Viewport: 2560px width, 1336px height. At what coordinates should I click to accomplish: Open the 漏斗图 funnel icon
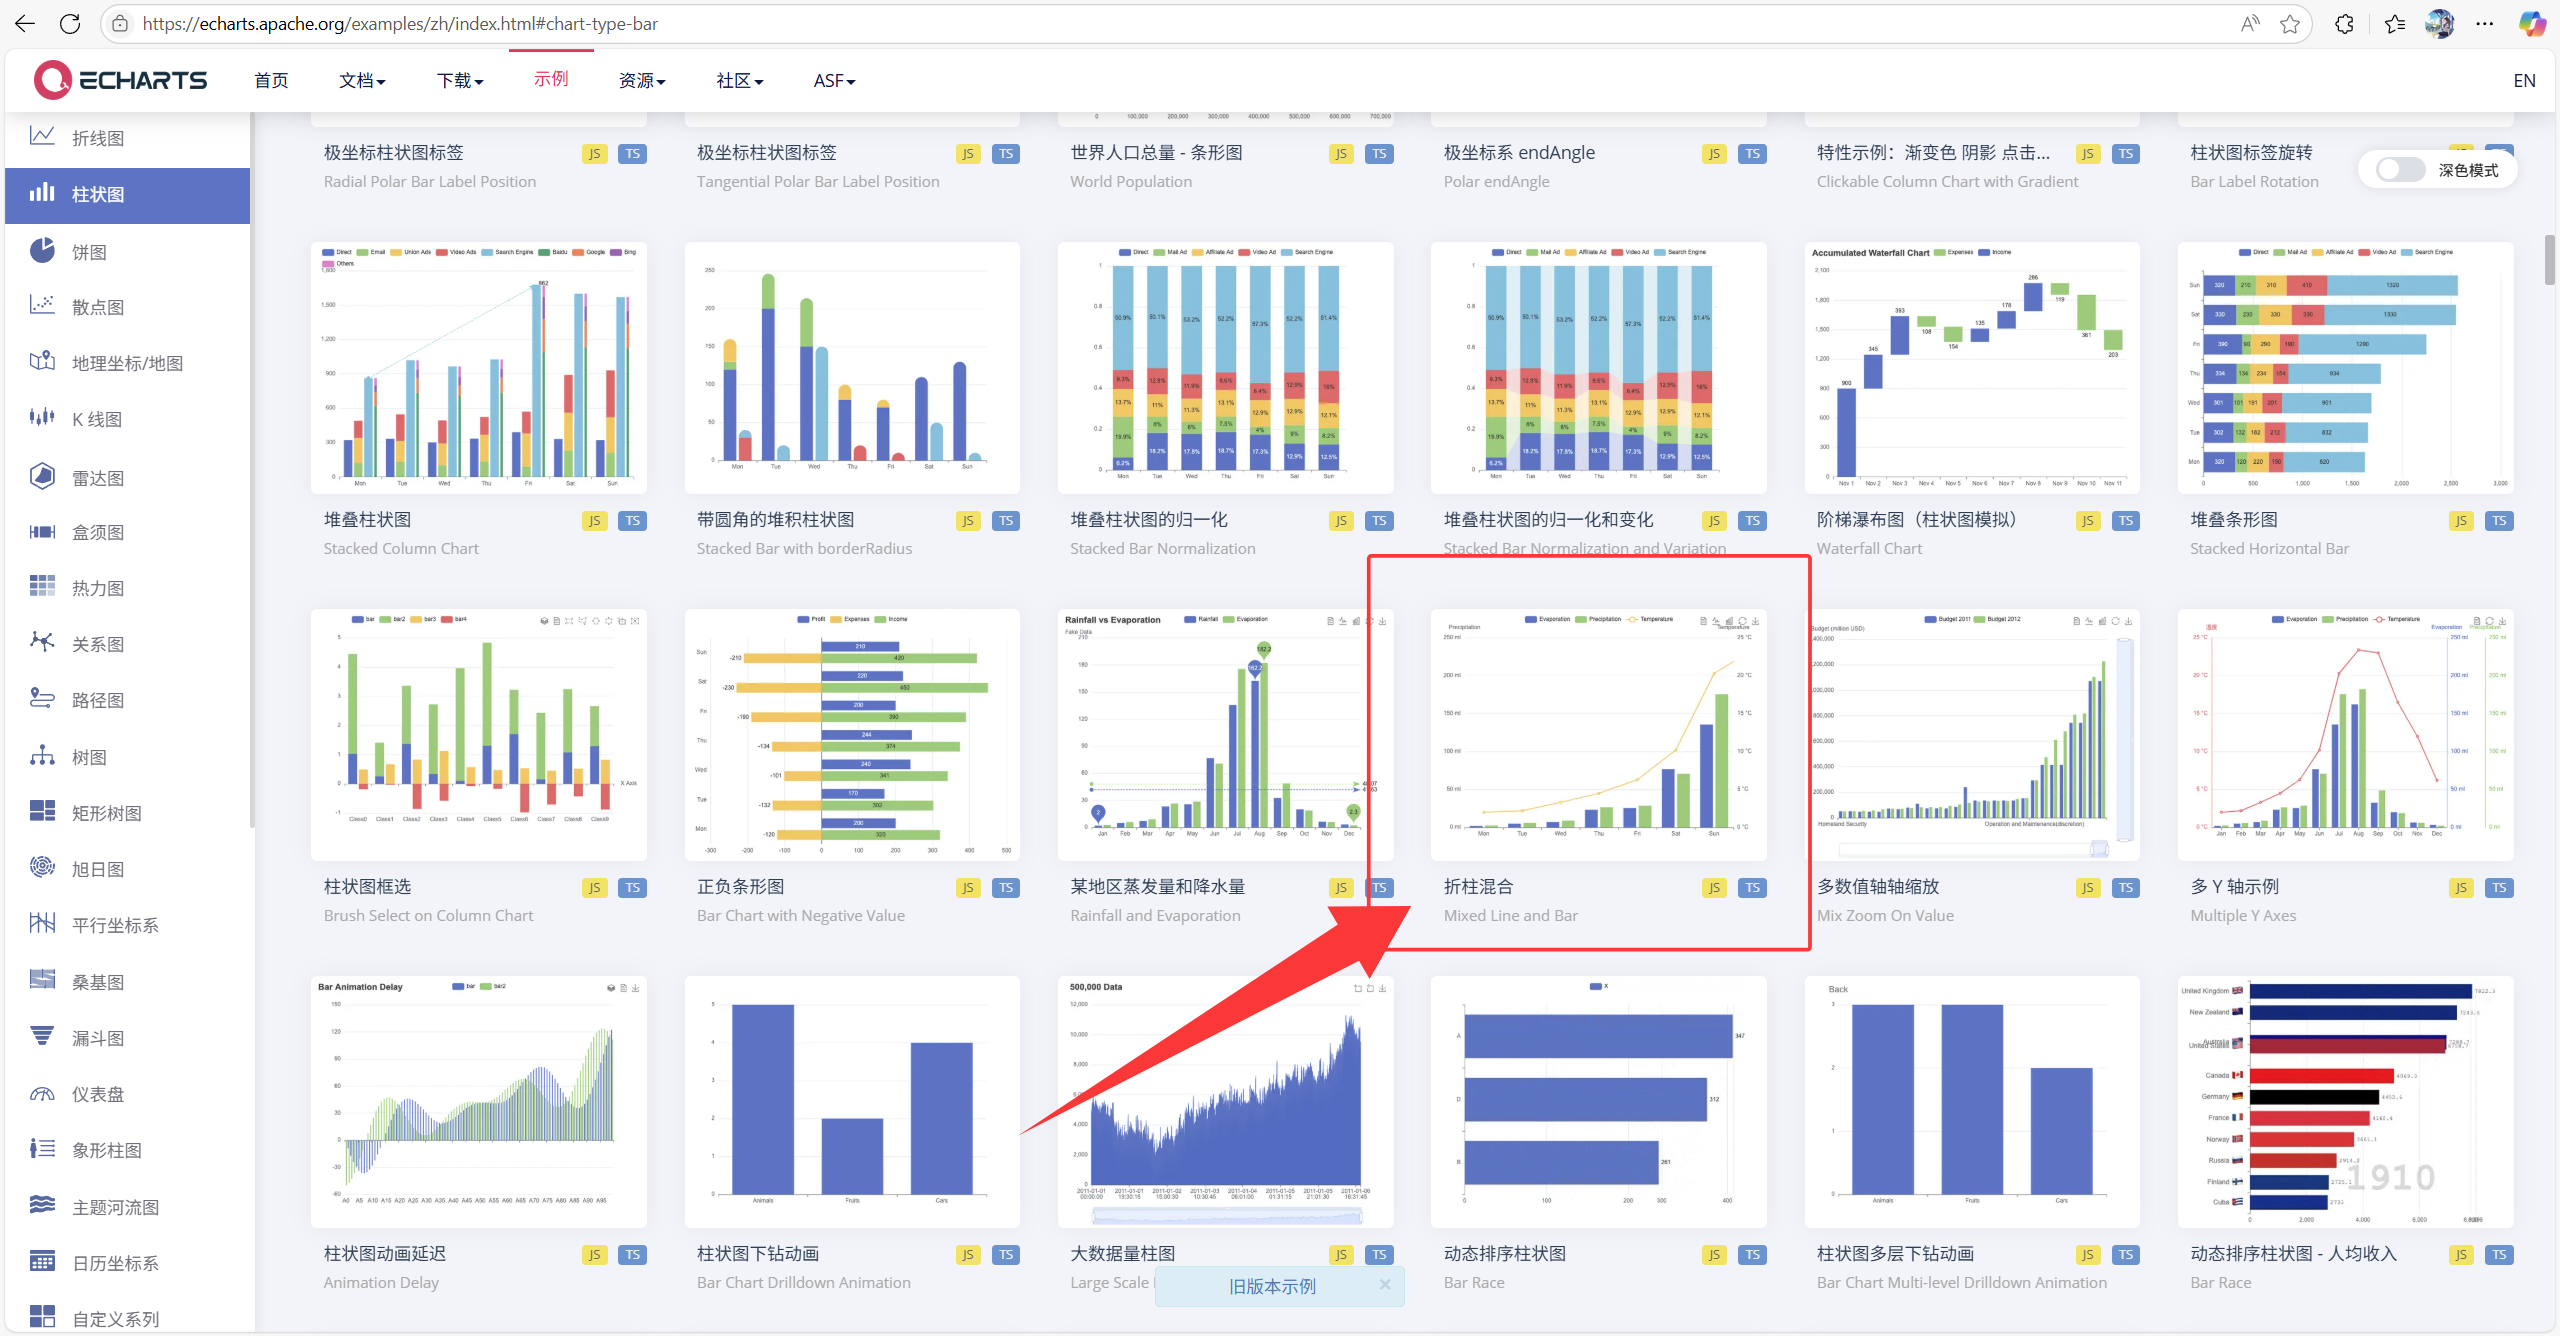click(x=42, y=1036)
